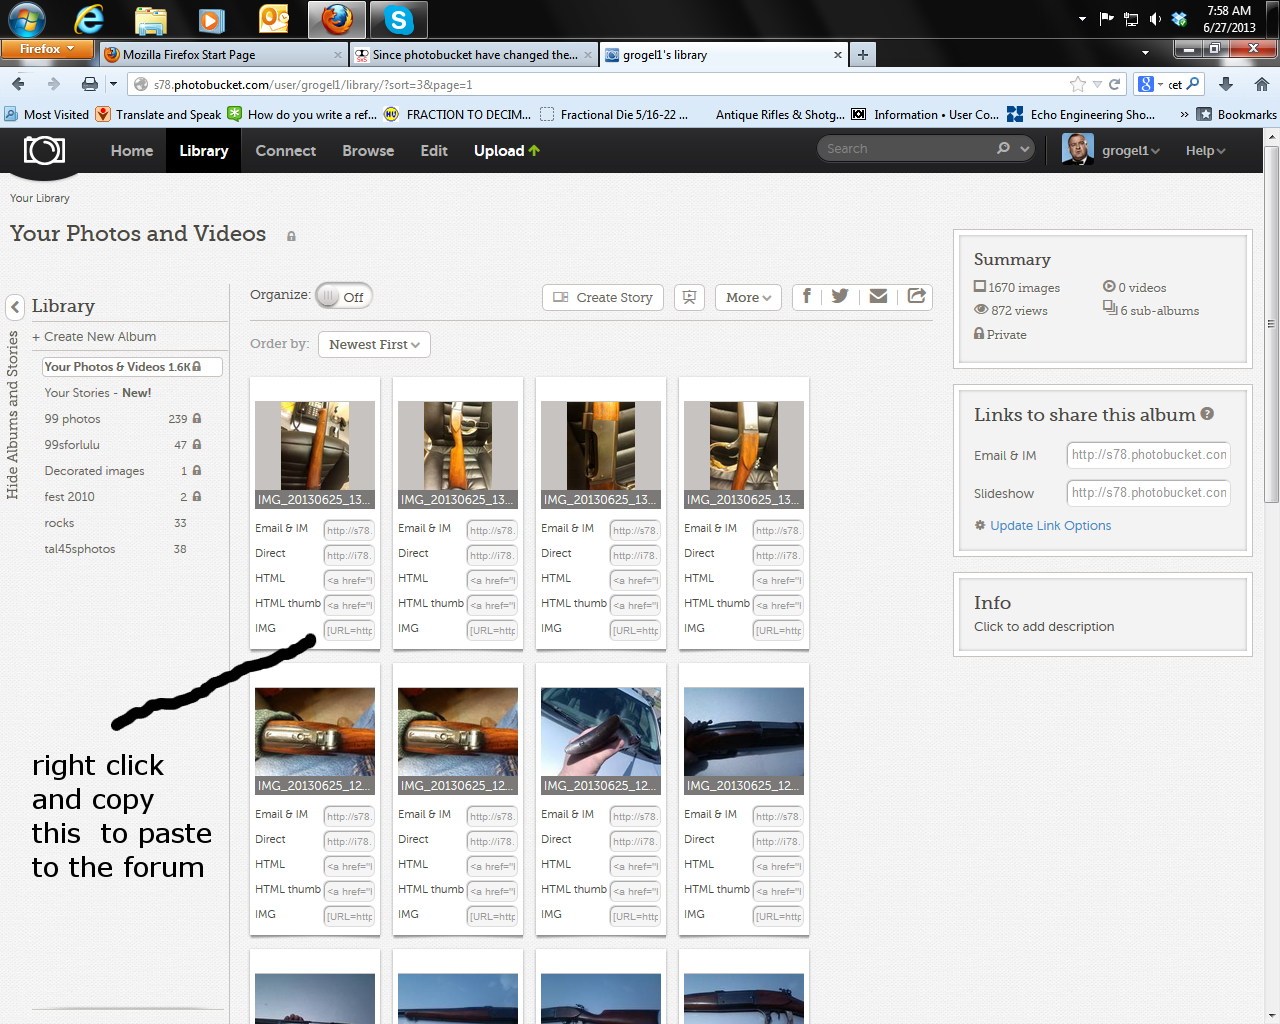Select the 99 photos album
This screenshot has width=1280, height=1024.
(72, 419)
